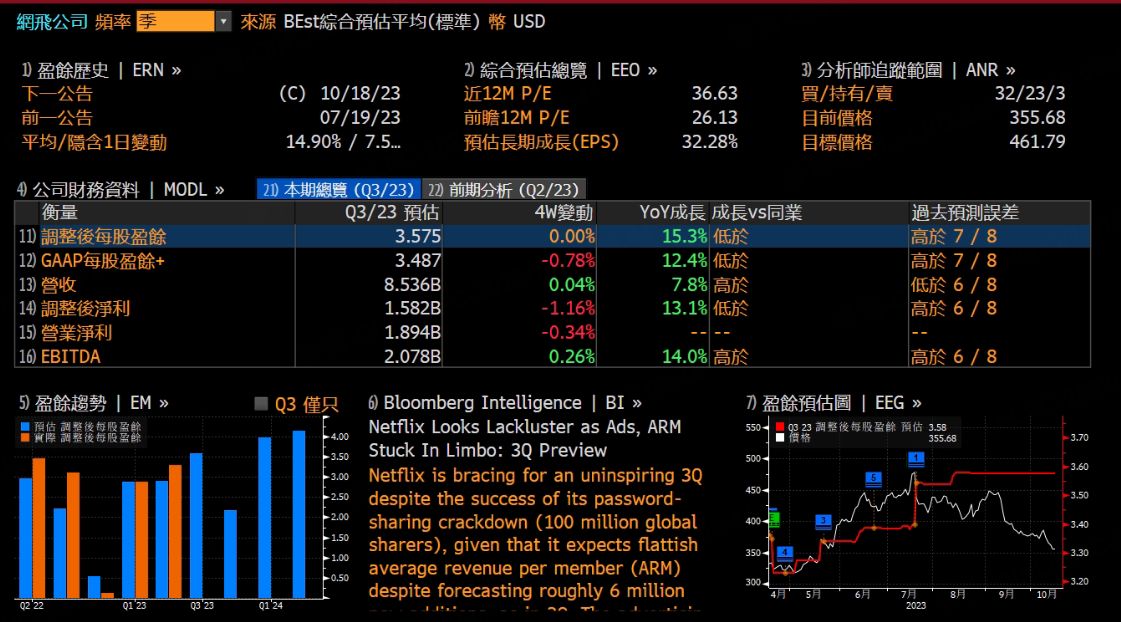Open Netflix Looks Lackluster article headline
Viewport: 1121px width, 622px height.
(x=525, y=438)
